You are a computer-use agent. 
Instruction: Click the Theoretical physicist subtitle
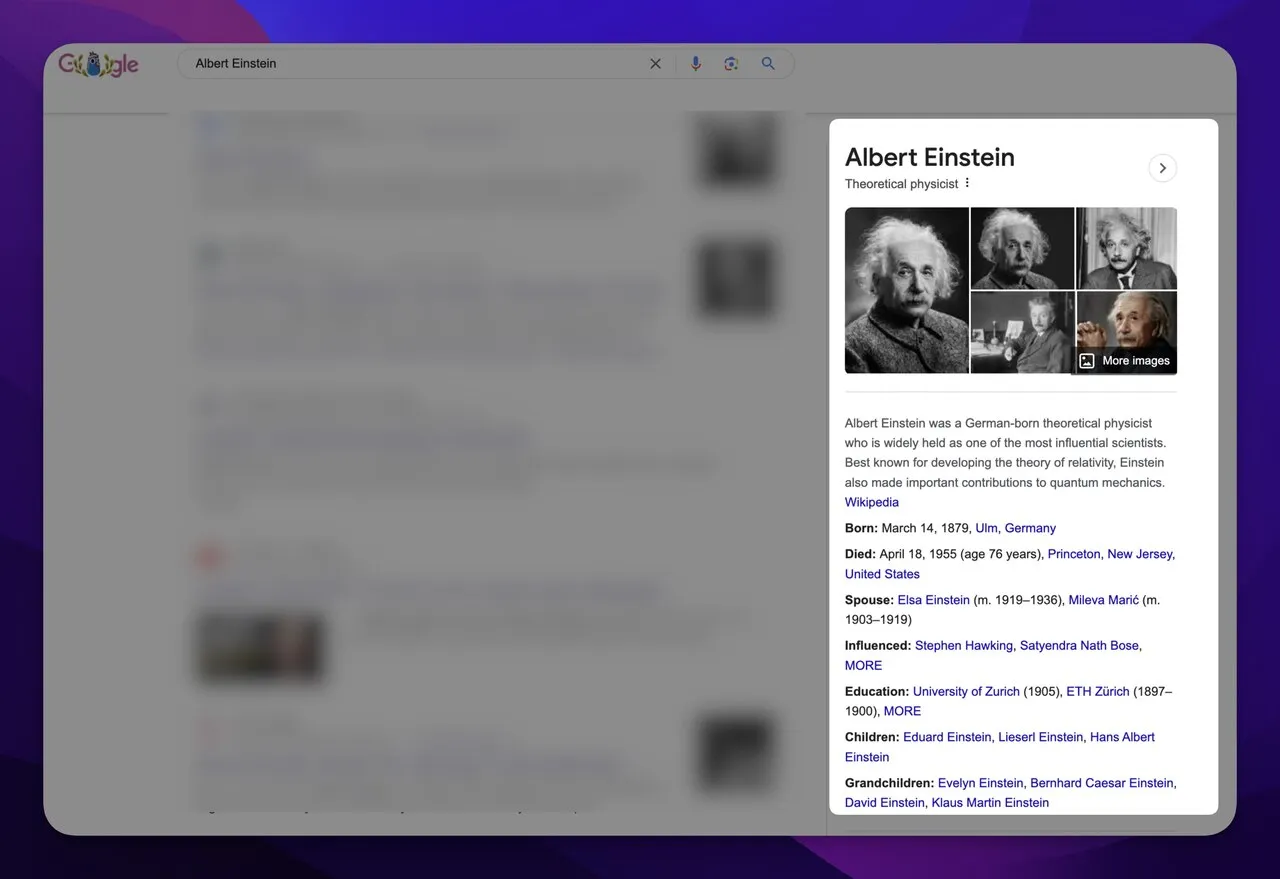901,184
